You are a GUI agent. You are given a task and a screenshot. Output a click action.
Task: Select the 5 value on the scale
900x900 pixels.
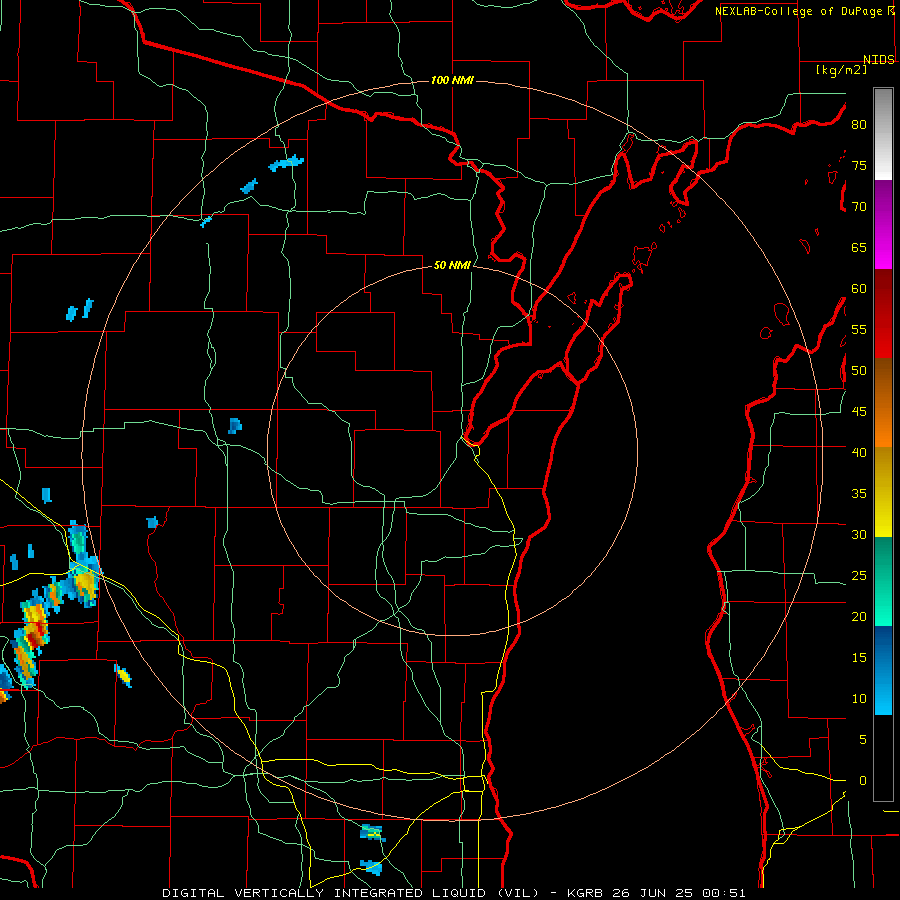(x=863, y=739)
